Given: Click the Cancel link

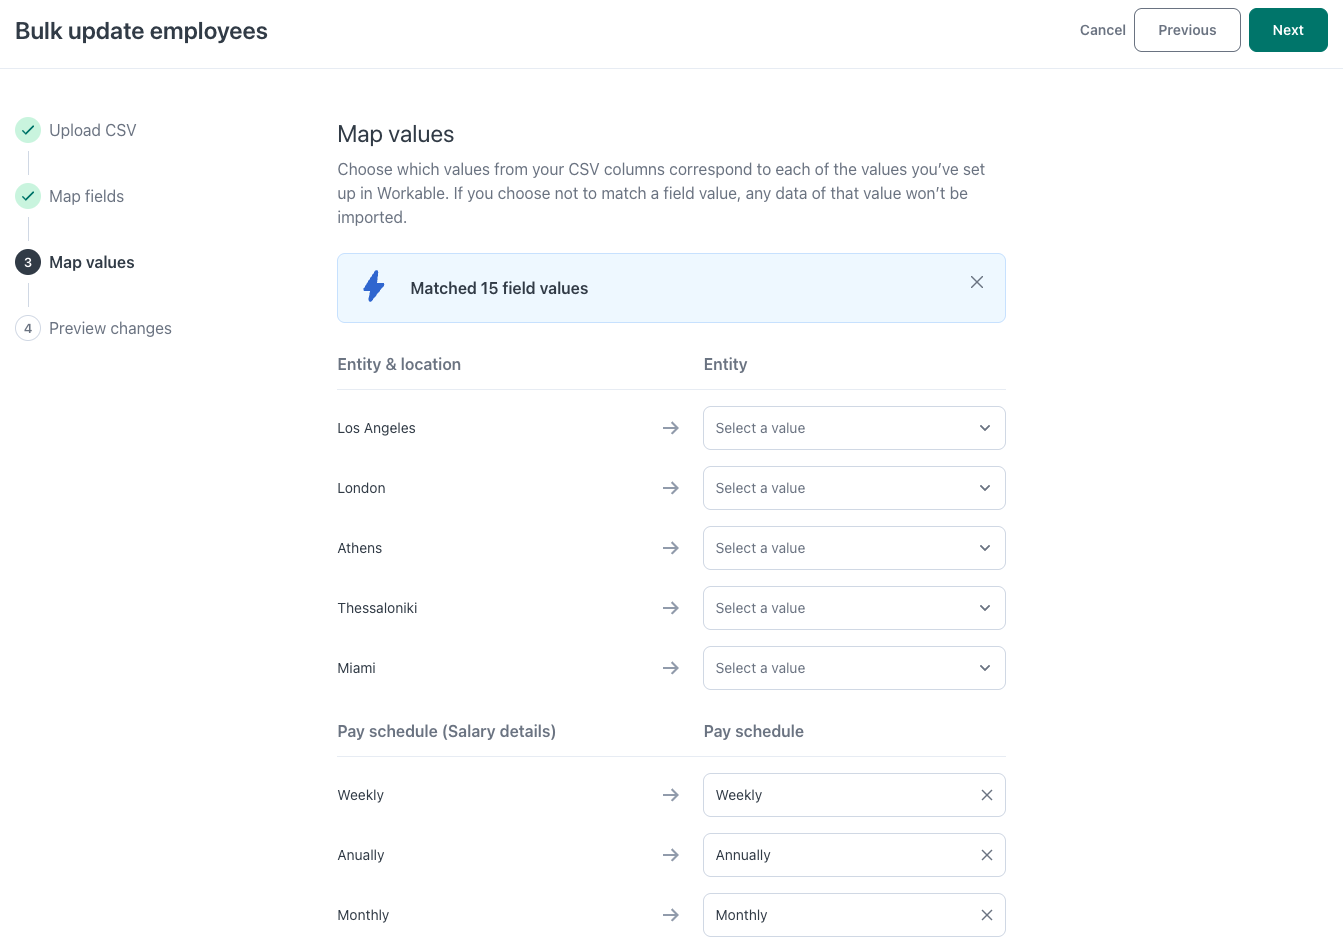Looking at the screenshot, I should pyautogui.click(x=1102, y=30).
